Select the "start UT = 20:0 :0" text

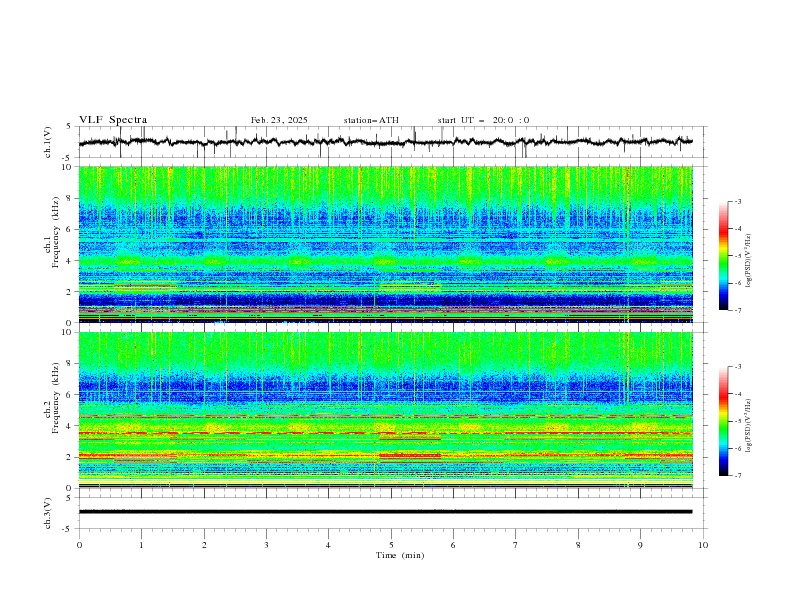click(x=483, y=120)
